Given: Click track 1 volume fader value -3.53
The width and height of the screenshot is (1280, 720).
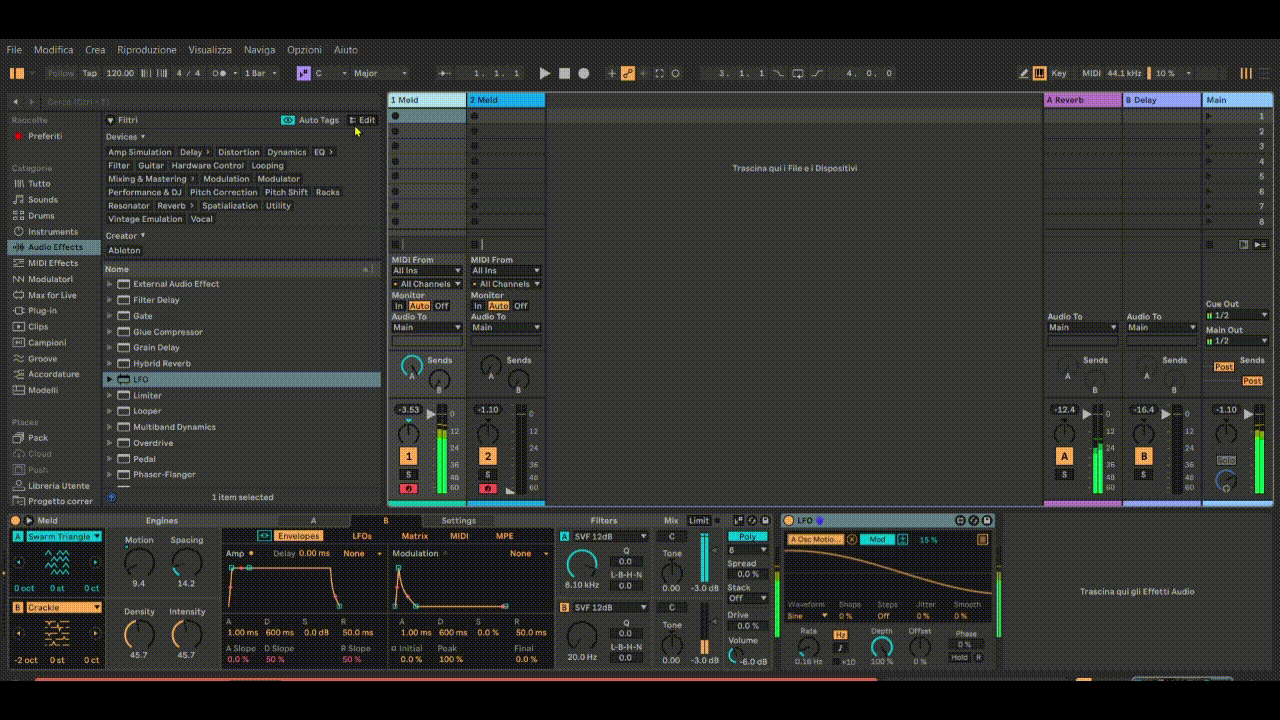Looking at the screenshot, I should click(x=408, y=410).
